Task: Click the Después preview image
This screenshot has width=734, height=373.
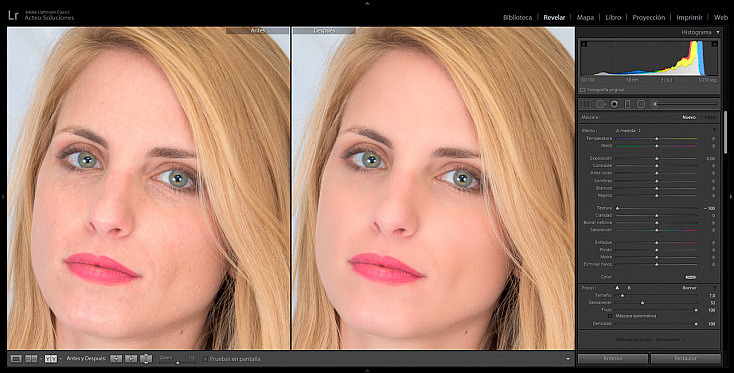Action: tap(433, 188)
